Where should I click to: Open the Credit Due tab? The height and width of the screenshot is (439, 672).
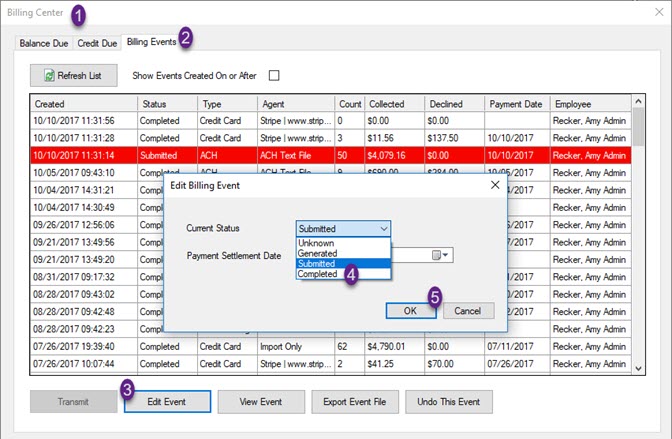[97, 44]
